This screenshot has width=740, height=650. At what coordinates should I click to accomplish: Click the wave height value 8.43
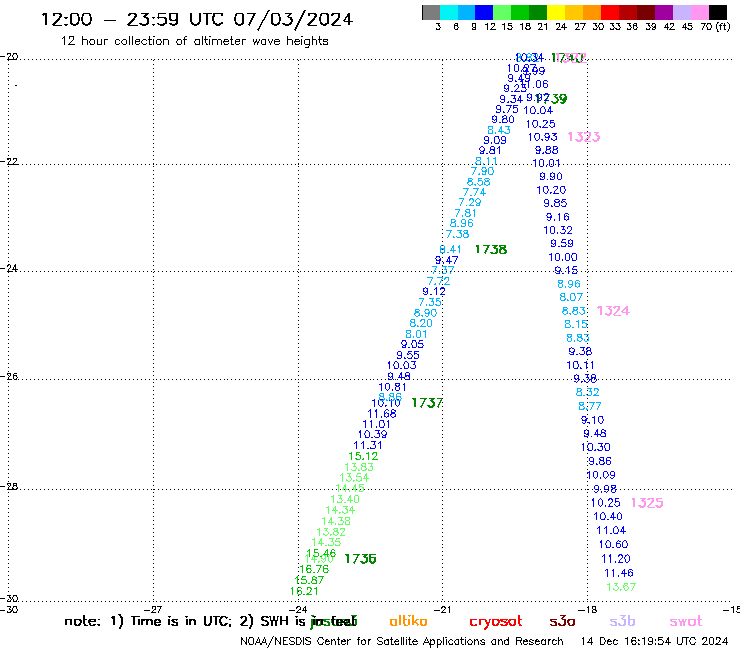coord(499,130)
